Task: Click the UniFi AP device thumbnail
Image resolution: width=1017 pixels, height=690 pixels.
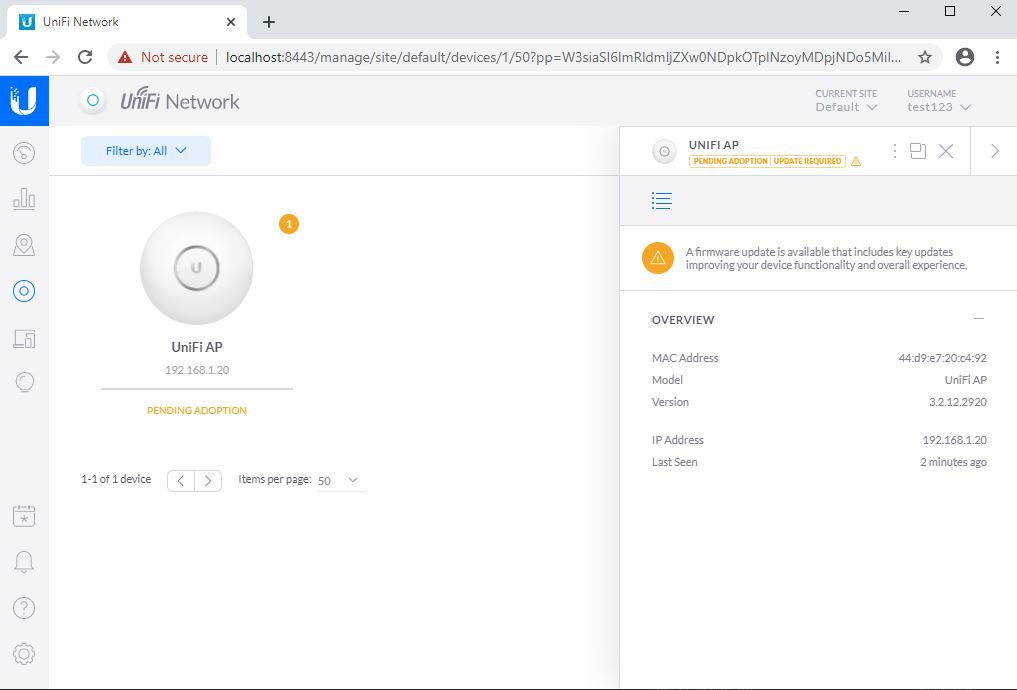Action: (x=197, y=268)
